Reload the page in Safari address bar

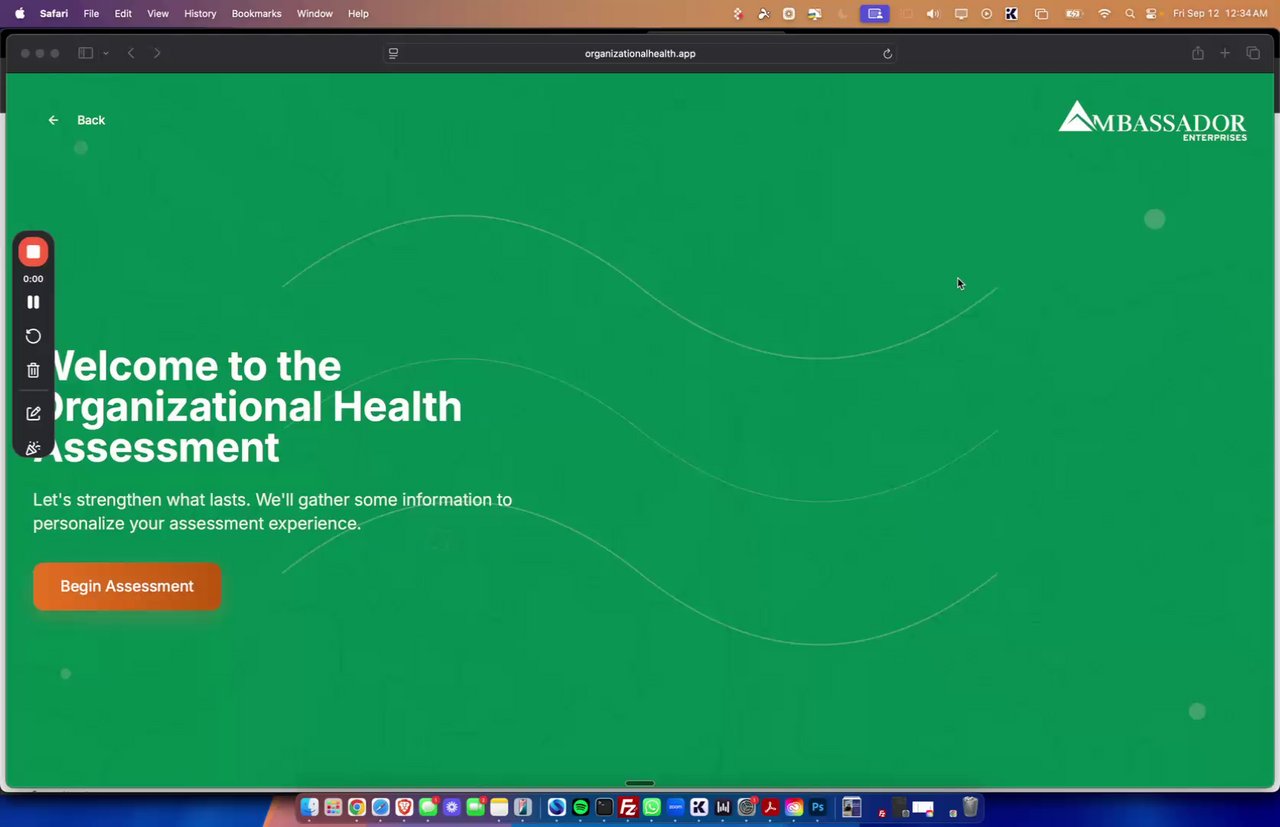point(887,54)
